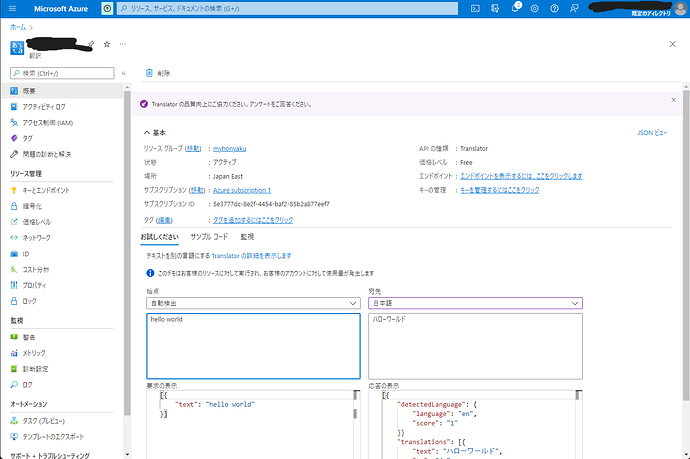Open the 始点 source language dropdown
The image size is (690, 459).
[x=253, y=303]
